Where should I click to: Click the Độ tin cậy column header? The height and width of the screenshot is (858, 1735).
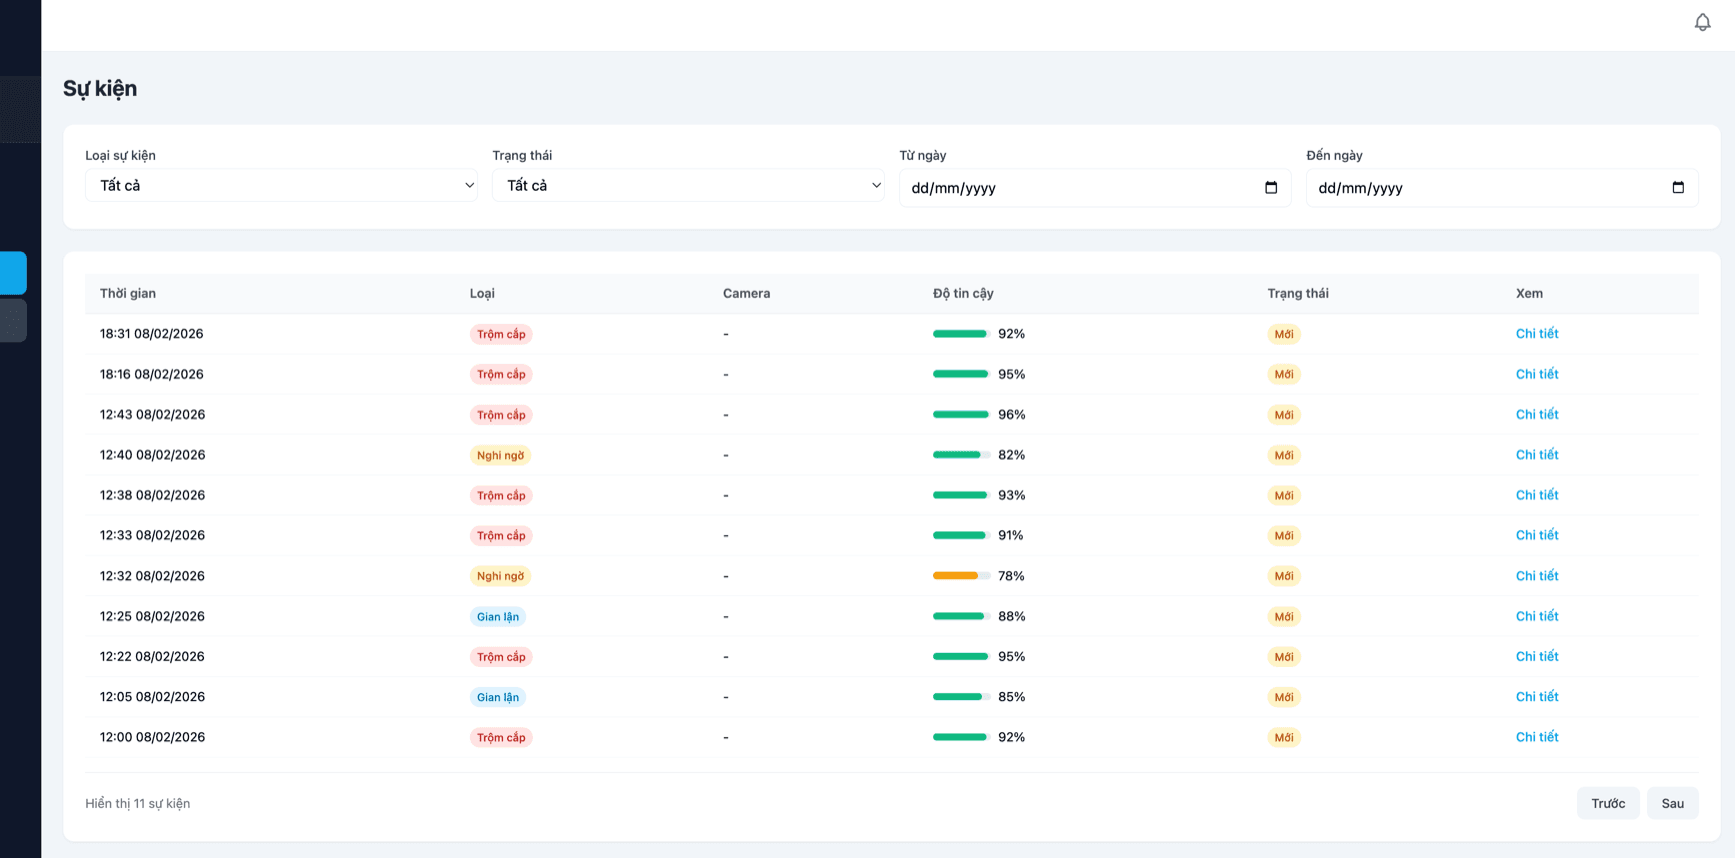(963, 293)
